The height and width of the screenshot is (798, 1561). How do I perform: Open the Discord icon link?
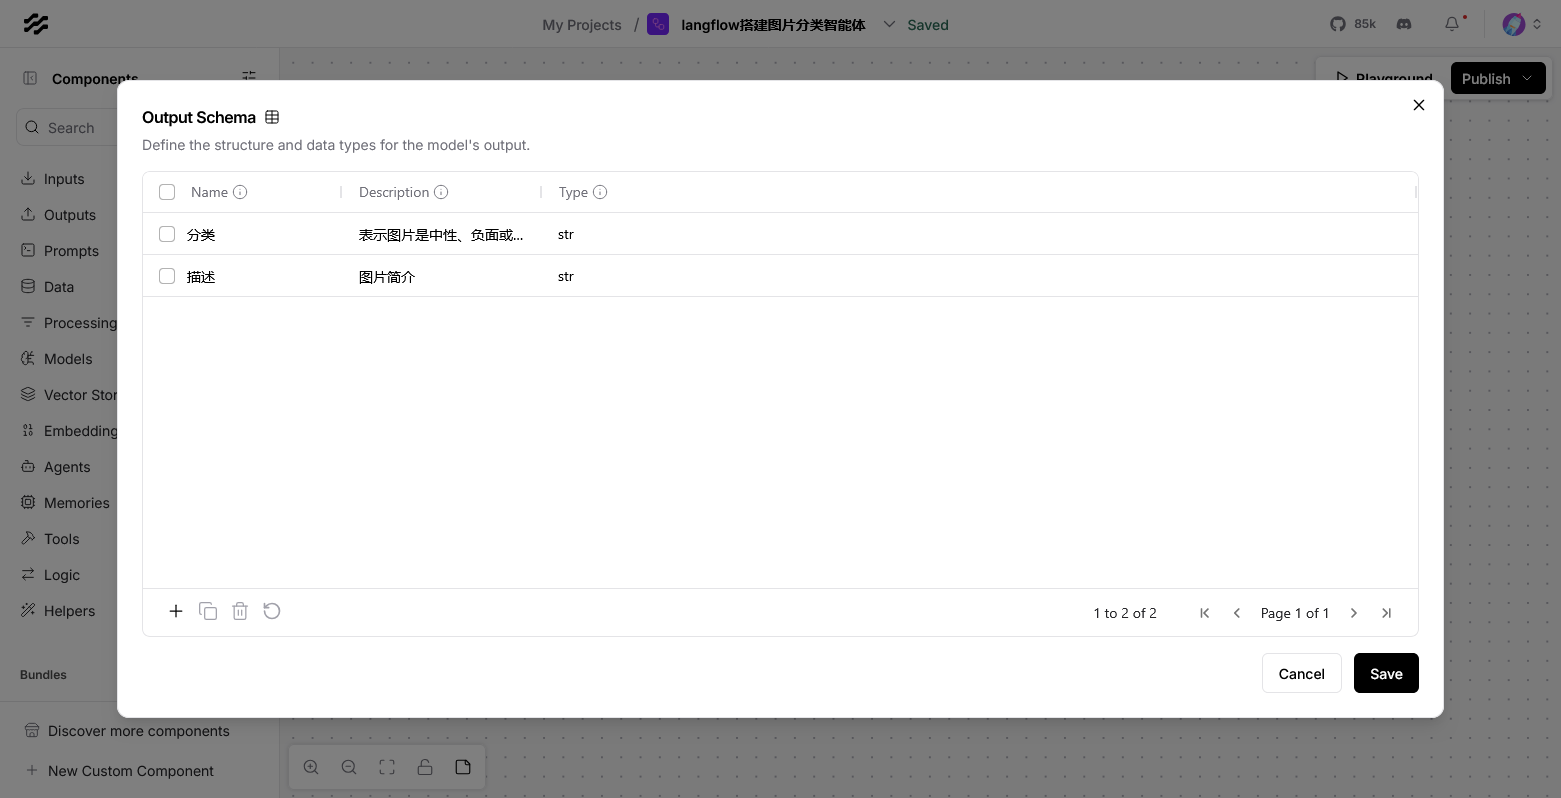tap(1404, 24)
